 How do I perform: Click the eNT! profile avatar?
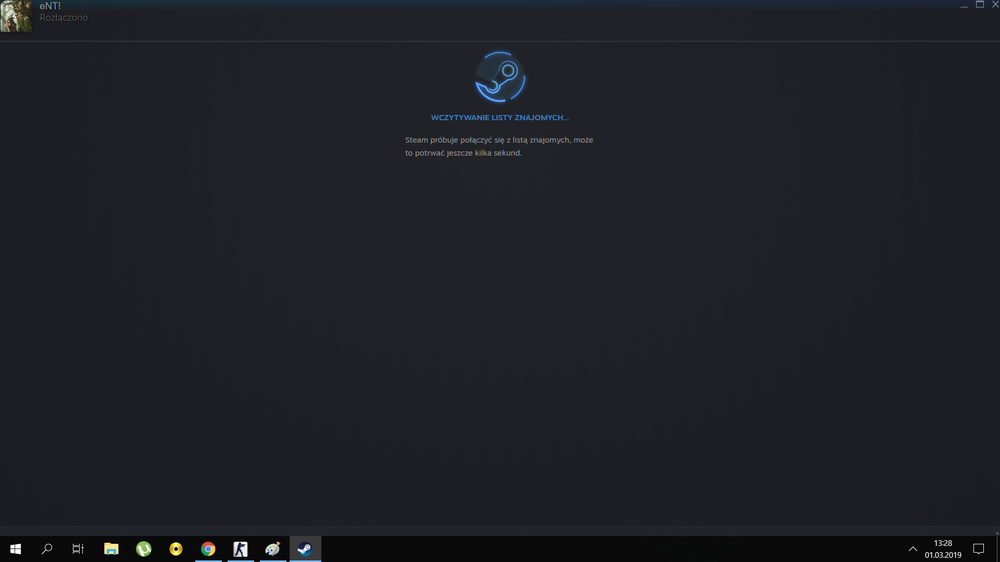pos(16,16)
